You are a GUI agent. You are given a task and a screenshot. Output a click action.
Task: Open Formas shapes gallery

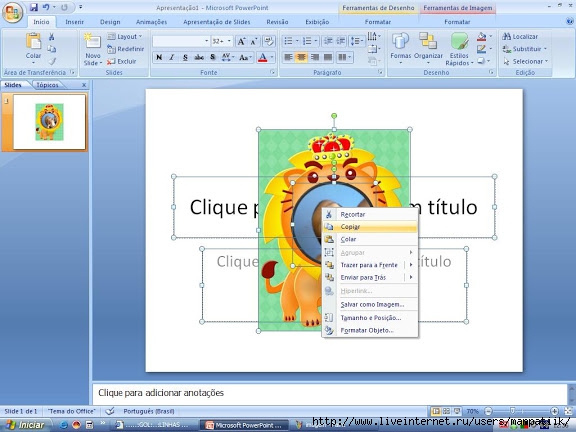pos(400,48)
